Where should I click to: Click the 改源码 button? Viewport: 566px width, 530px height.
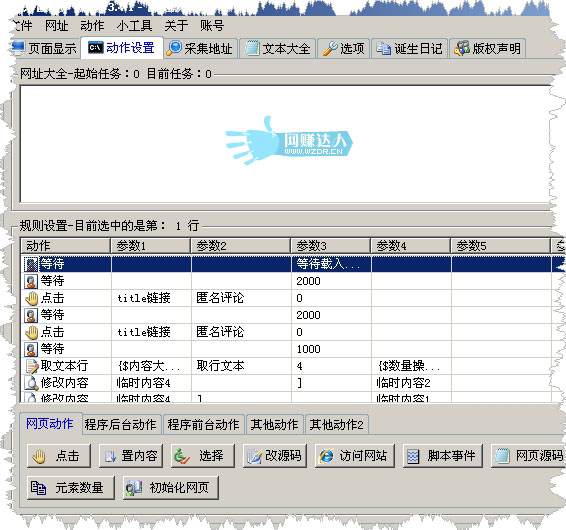(x=275, y=456)
